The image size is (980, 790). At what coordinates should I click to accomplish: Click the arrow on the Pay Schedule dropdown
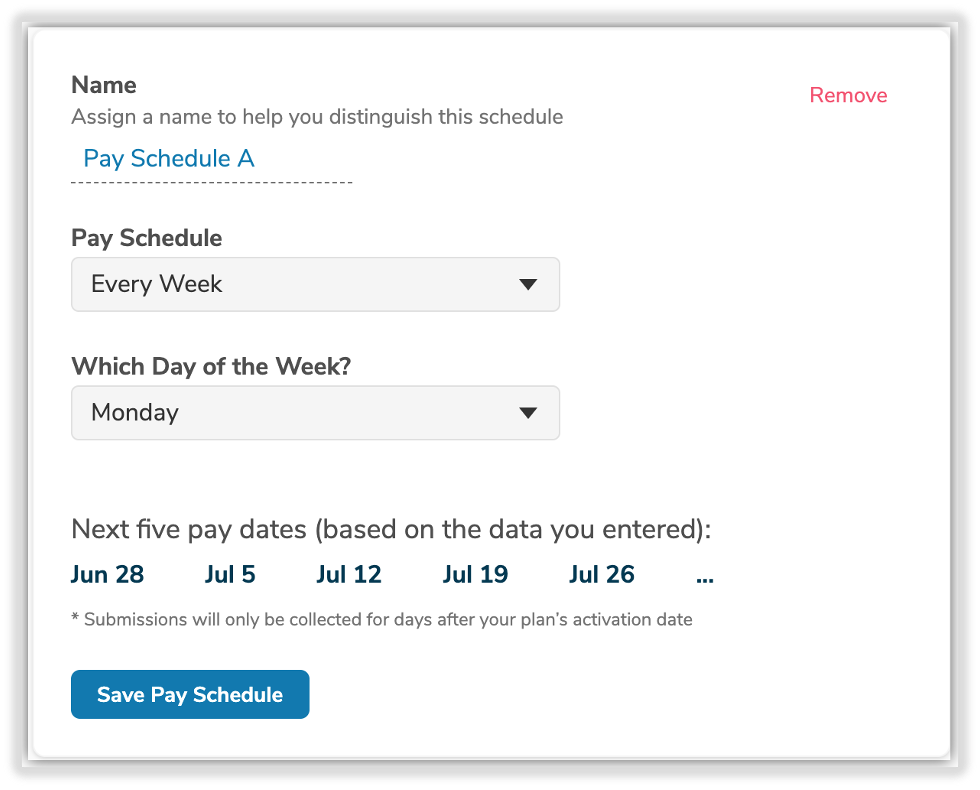point(529,284)
